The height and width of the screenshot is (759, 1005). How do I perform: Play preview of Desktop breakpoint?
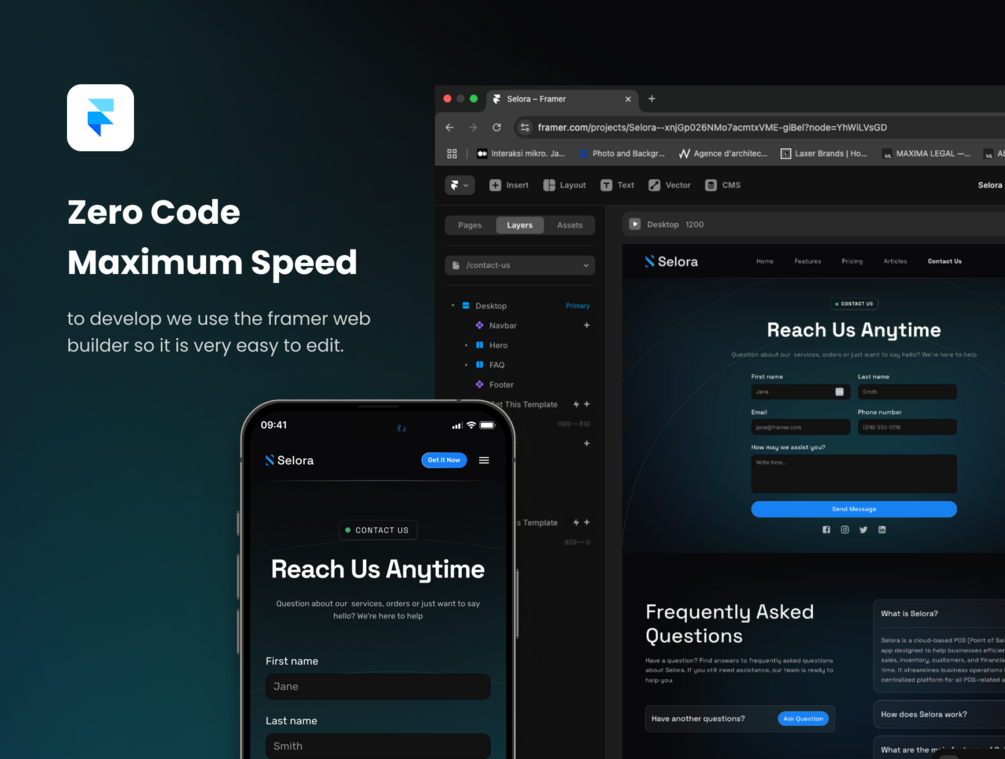click(x=635, y=224)
